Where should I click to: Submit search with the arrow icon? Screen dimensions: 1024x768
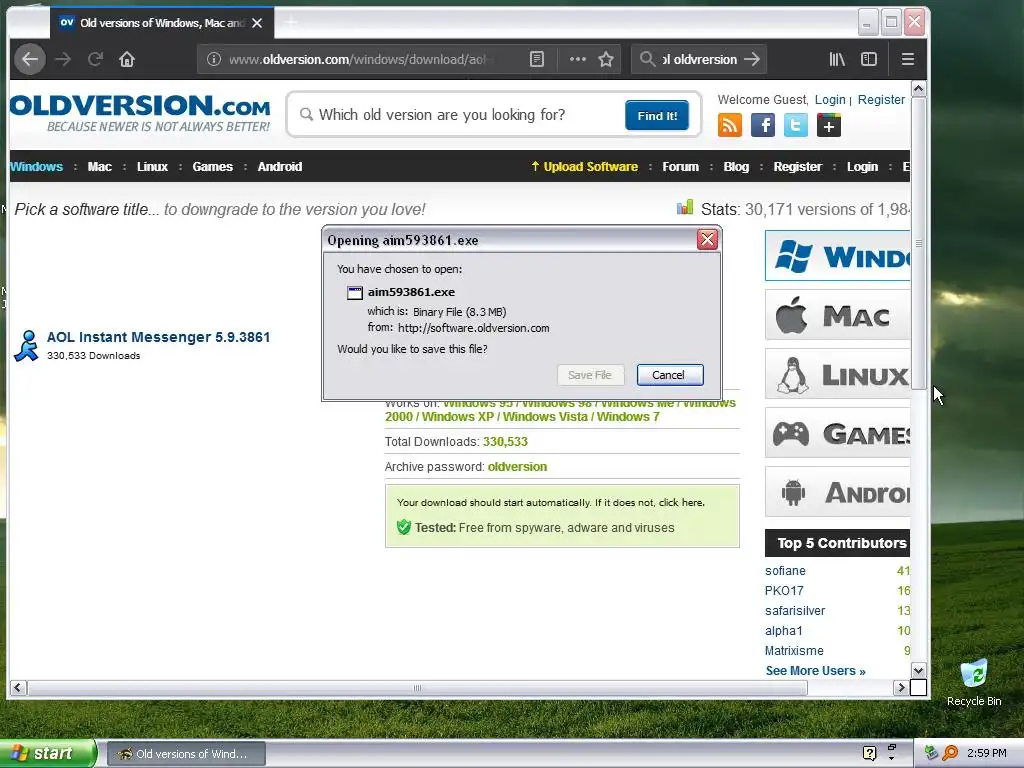pyautogui.click(x=752, y=59)
